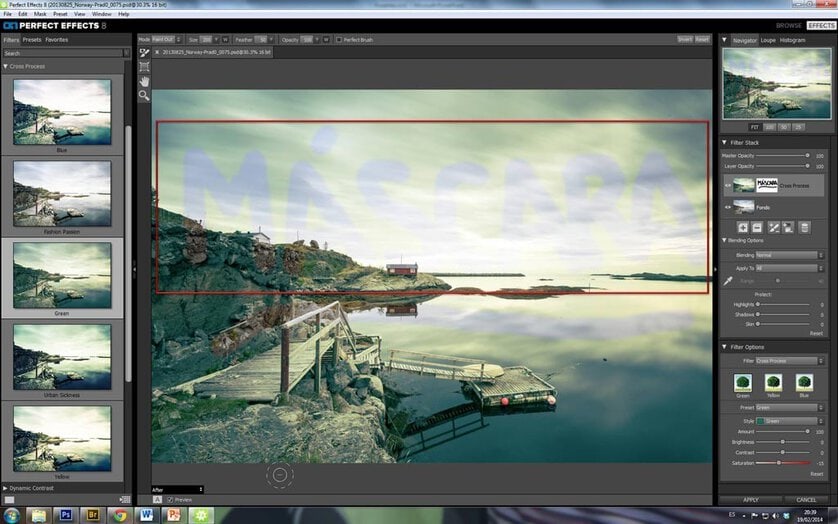Expand the Dynamic Contrast category
This screenshot has height=524, width=838.
[5, 488]
